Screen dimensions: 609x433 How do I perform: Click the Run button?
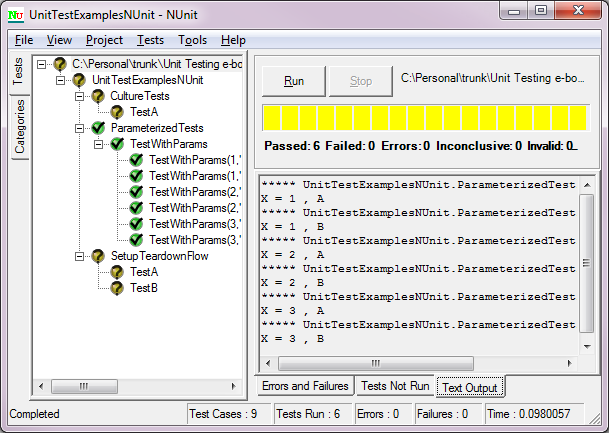(294, 81)
